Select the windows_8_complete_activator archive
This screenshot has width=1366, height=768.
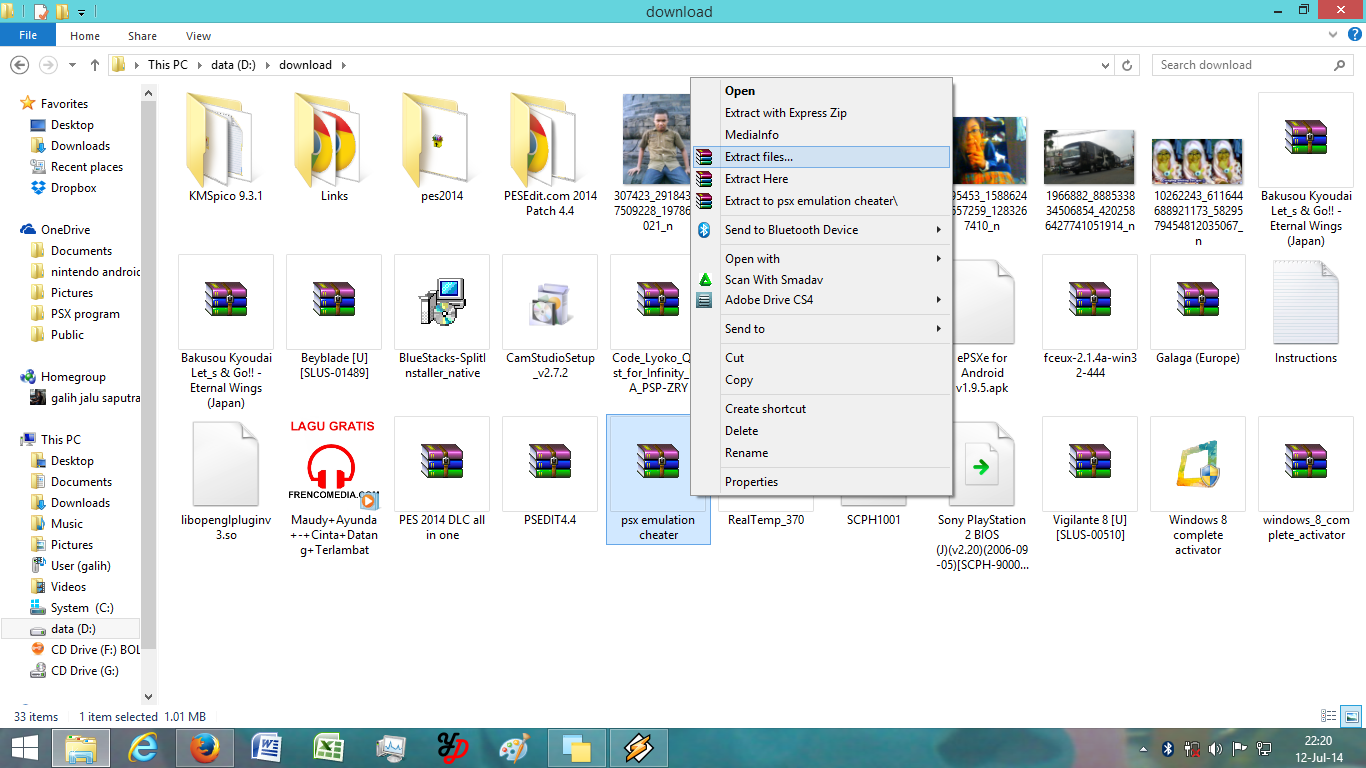[1306, 480]
